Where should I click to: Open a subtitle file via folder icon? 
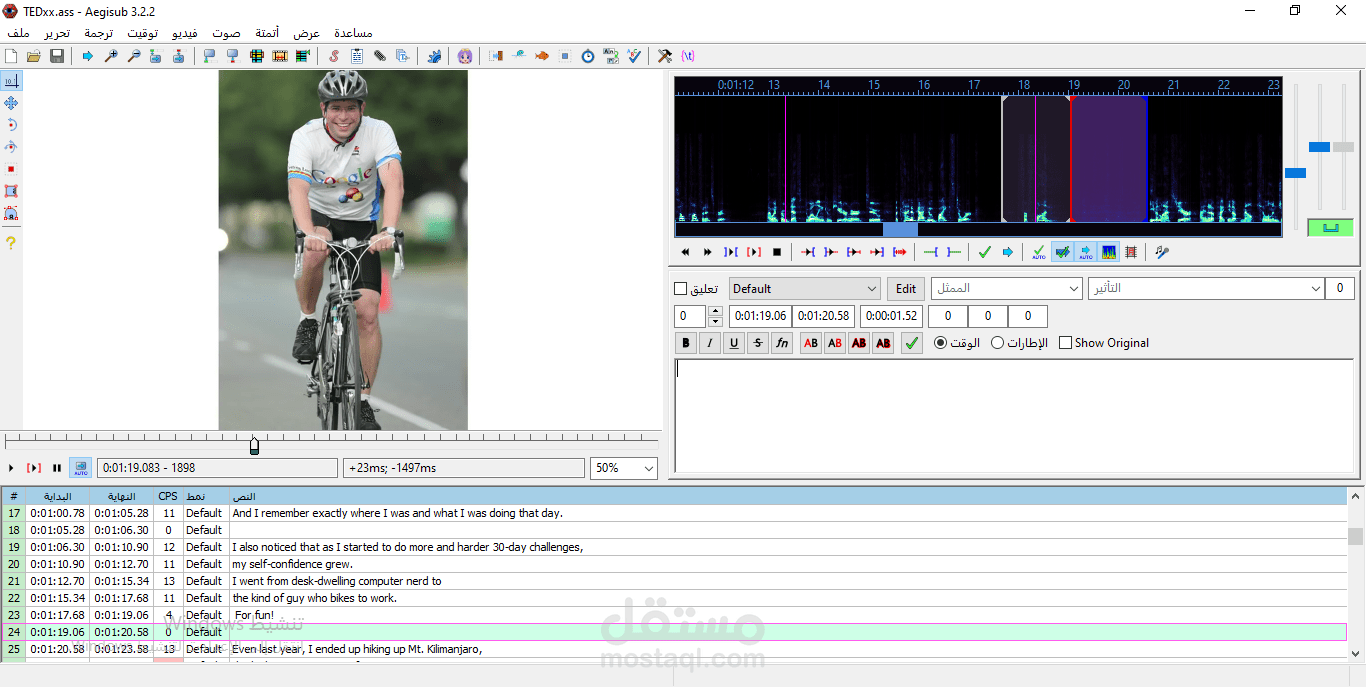(34, 56)
